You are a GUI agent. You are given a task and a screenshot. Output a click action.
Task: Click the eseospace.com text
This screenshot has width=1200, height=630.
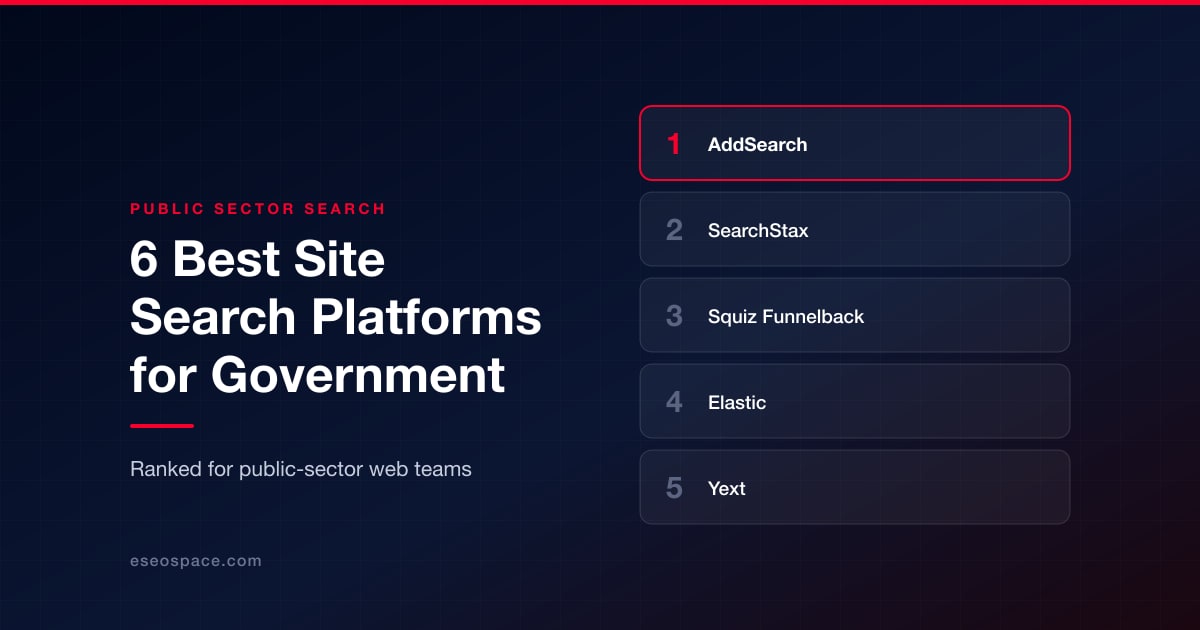pos(196,561)
